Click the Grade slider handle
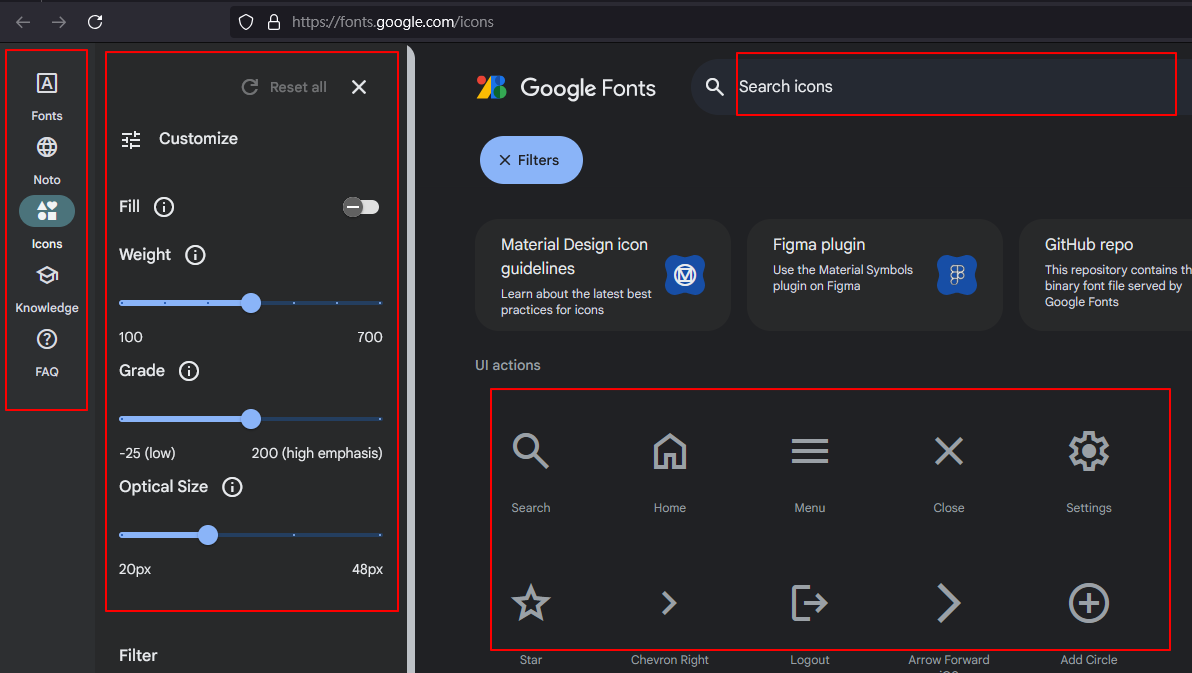 point(251,419)
